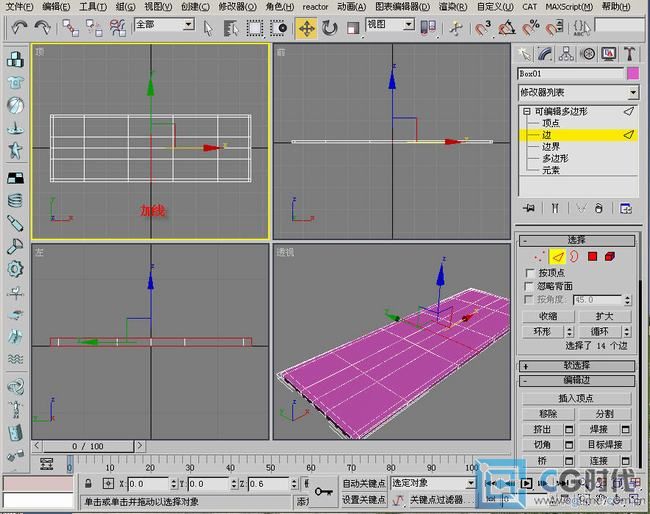Toggle the Angle Snap tool
Viewport: 650px width, 514px height.
pos(507,29)
